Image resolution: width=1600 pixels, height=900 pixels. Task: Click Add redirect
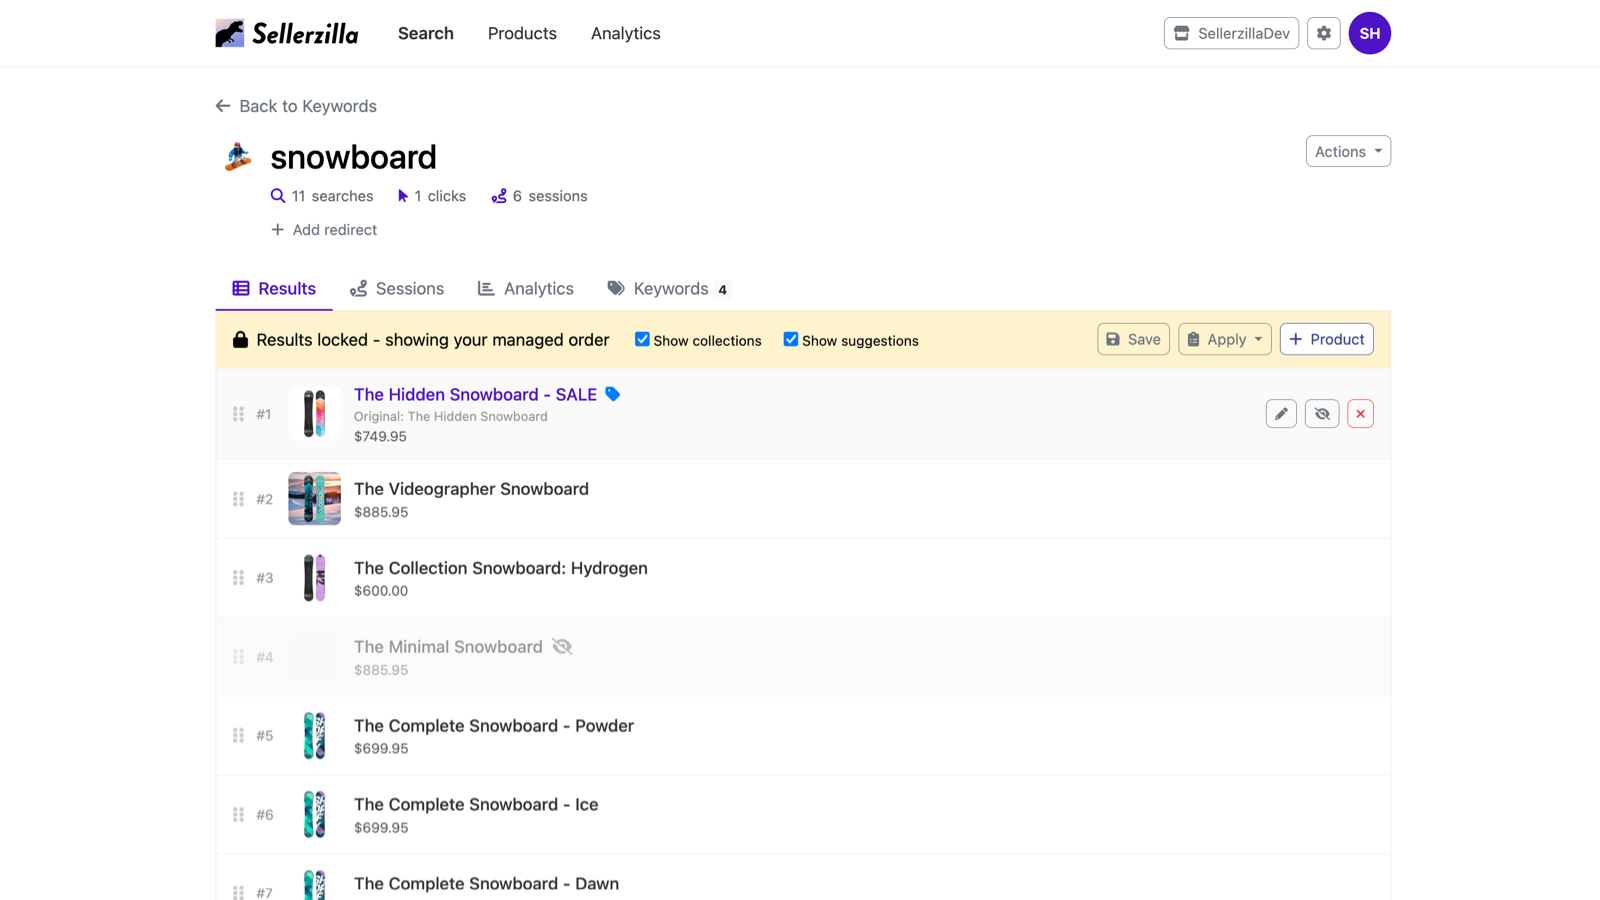click(324, 229)
